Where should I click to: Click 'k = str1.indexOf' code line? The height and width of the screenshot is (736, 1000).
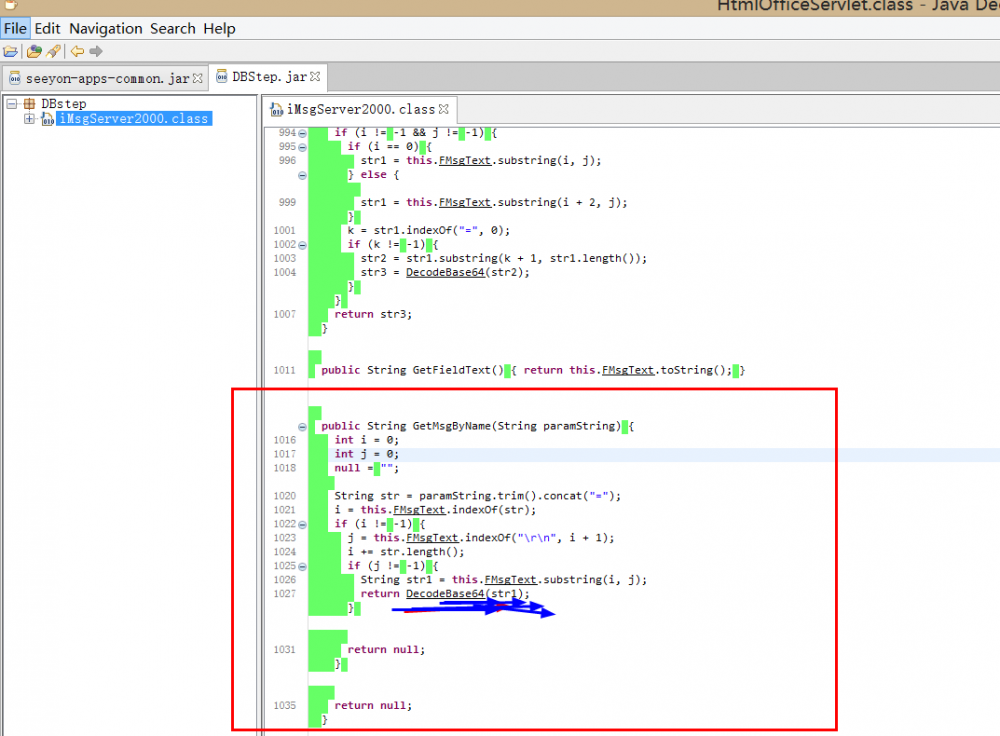click(429, 230)
